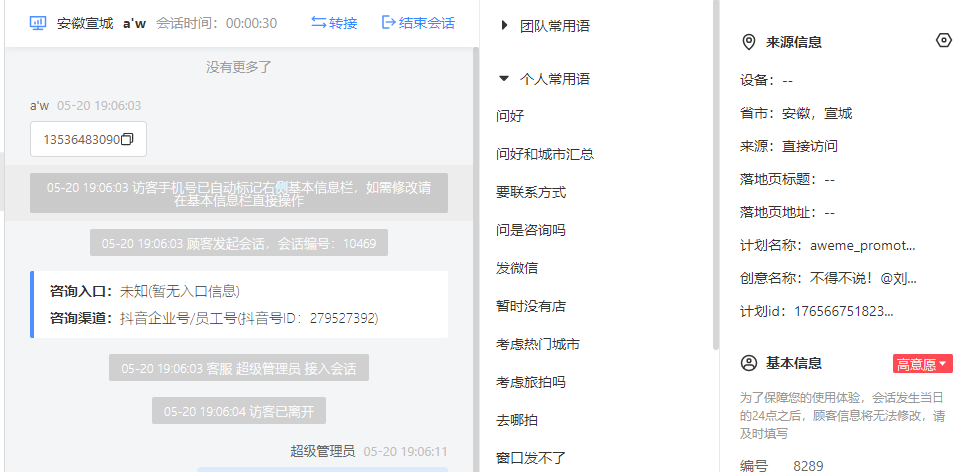Select the 问是咨询吗 quick phrase

(531, 230)
